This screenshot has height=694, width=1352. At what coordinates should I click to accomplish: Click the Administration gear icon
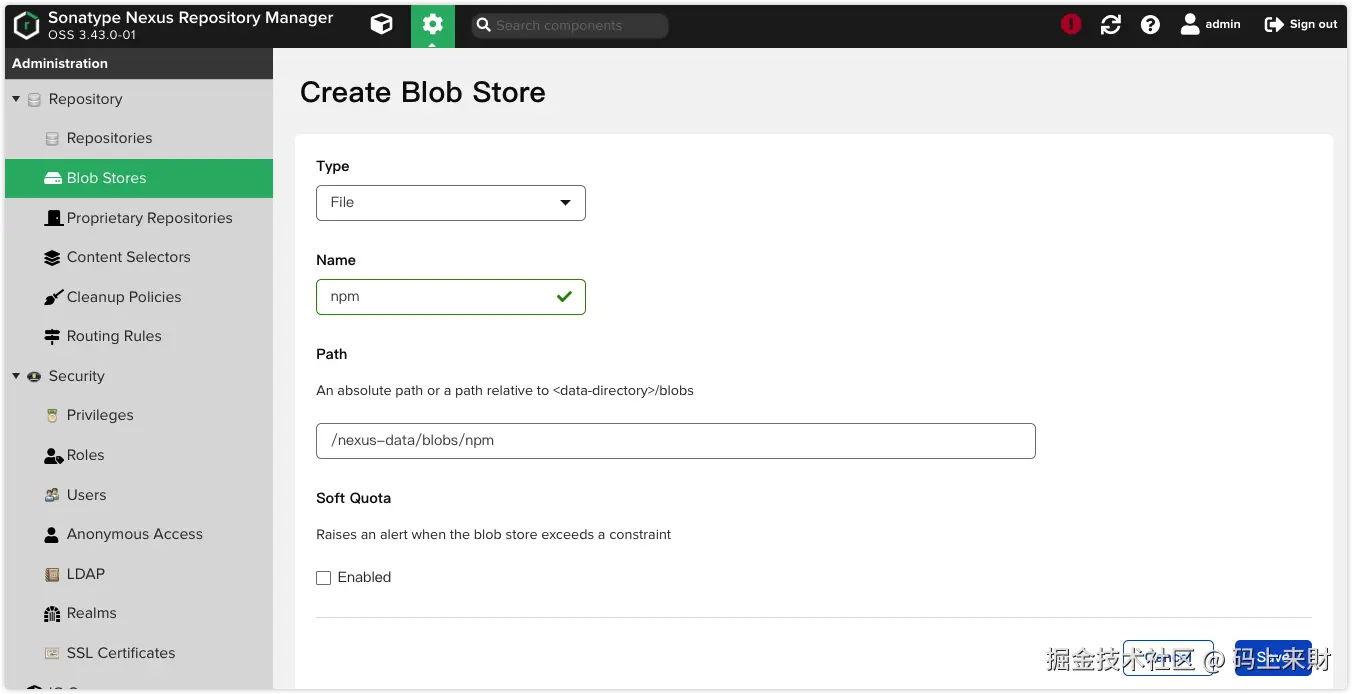tap(432, 25)
